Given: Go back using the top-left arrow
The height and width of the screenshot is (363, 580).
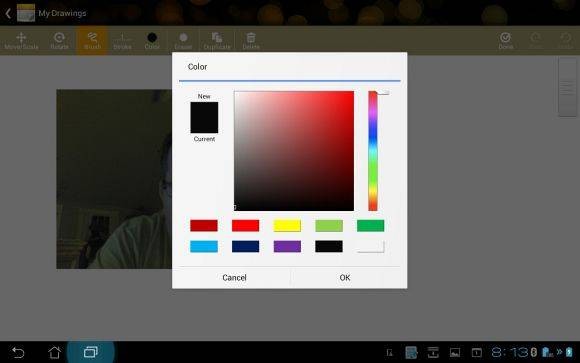Looking at the screenshot, I should 8,13.
